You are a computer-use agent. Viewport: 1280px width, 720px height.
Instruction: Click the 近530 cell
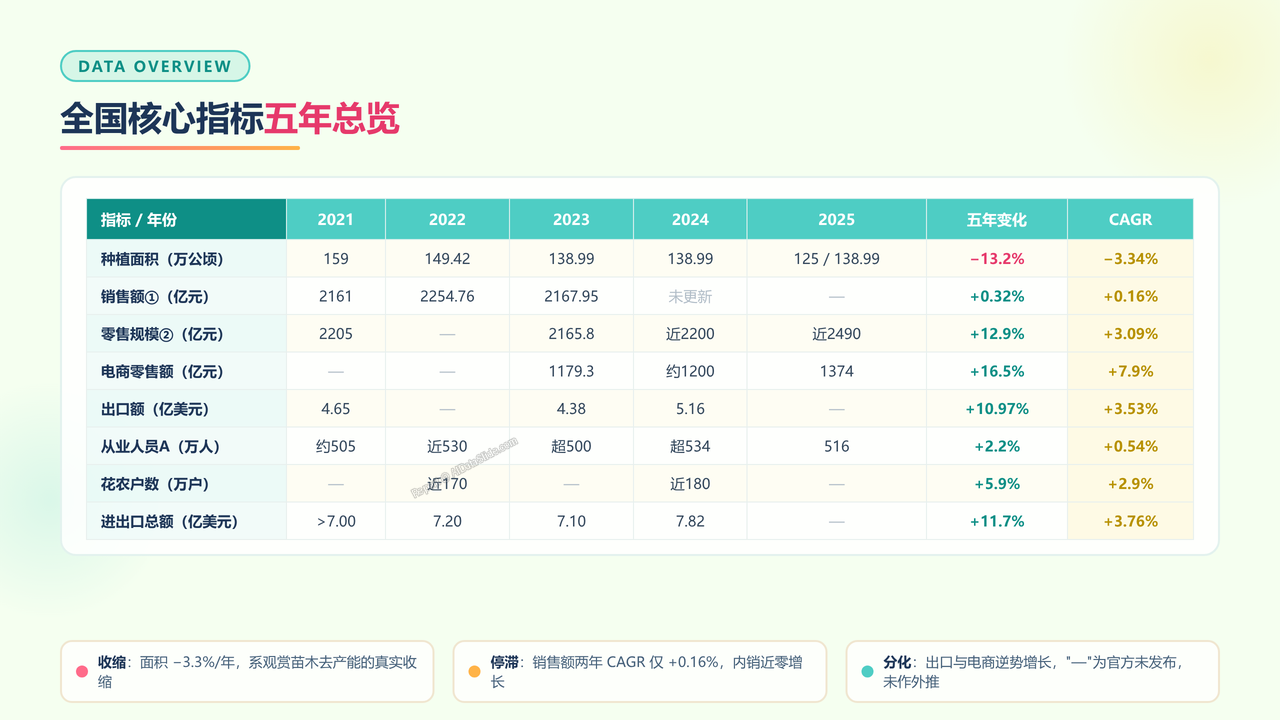pyautogui.click(x=447, y=446)
